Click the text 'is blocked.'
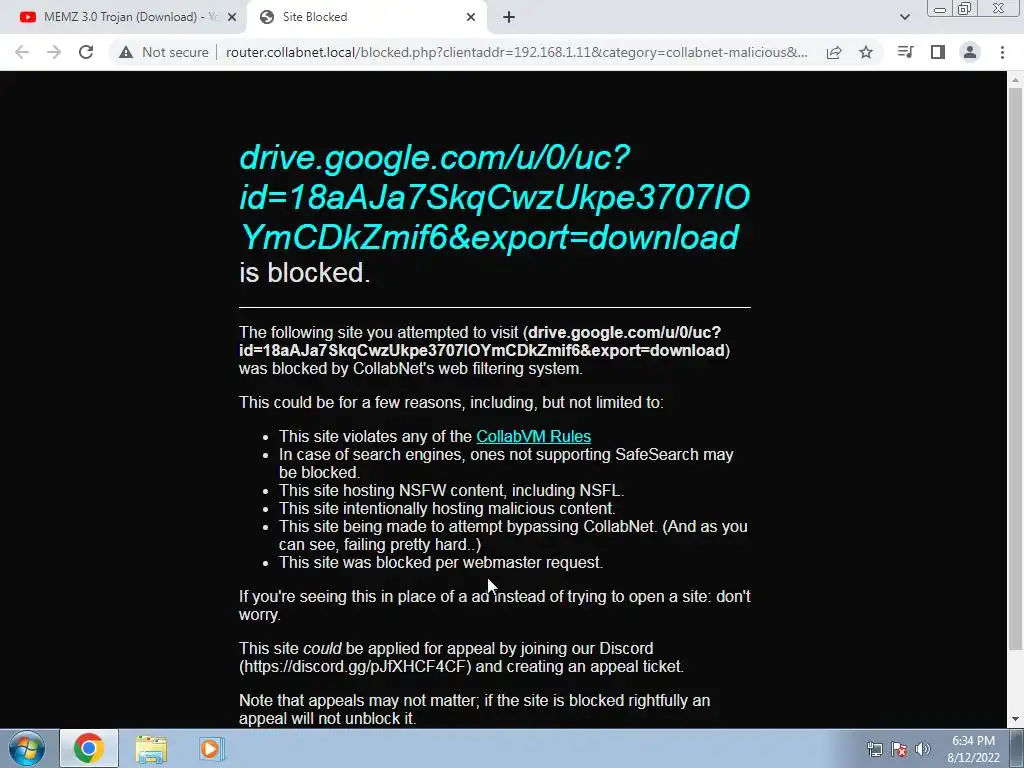This screenshot has height=768, width=1024. [304, 272]
